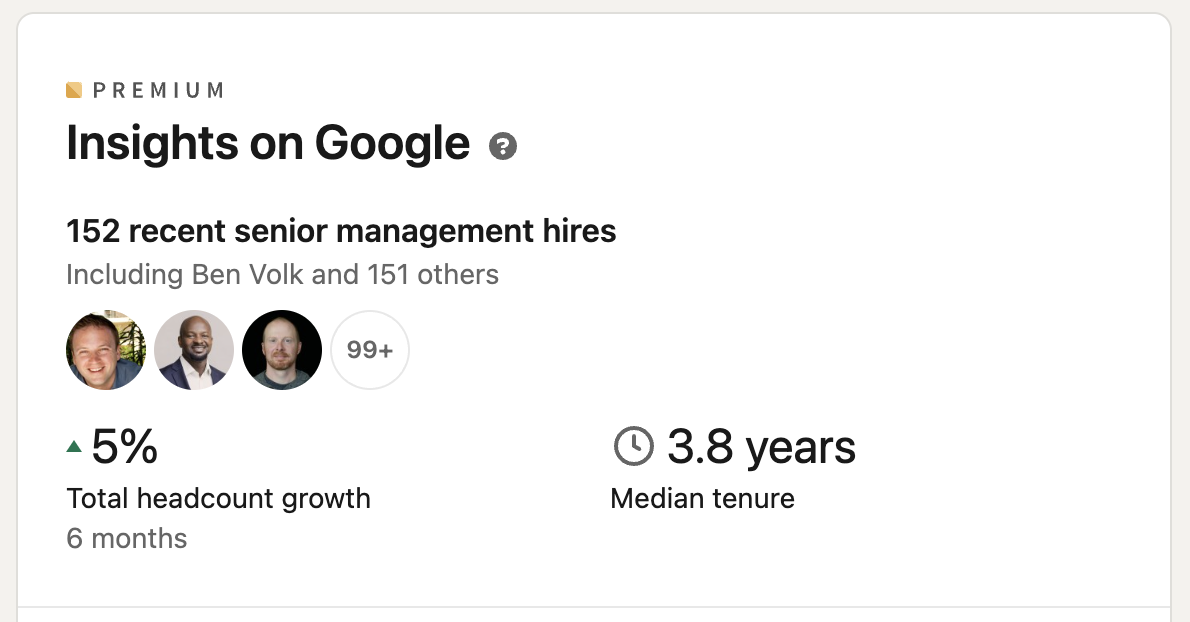The height and width of the screenshot is (622, 1190).
Task: Click the Total headcount growth label
Action: click(x=218, y=498)
